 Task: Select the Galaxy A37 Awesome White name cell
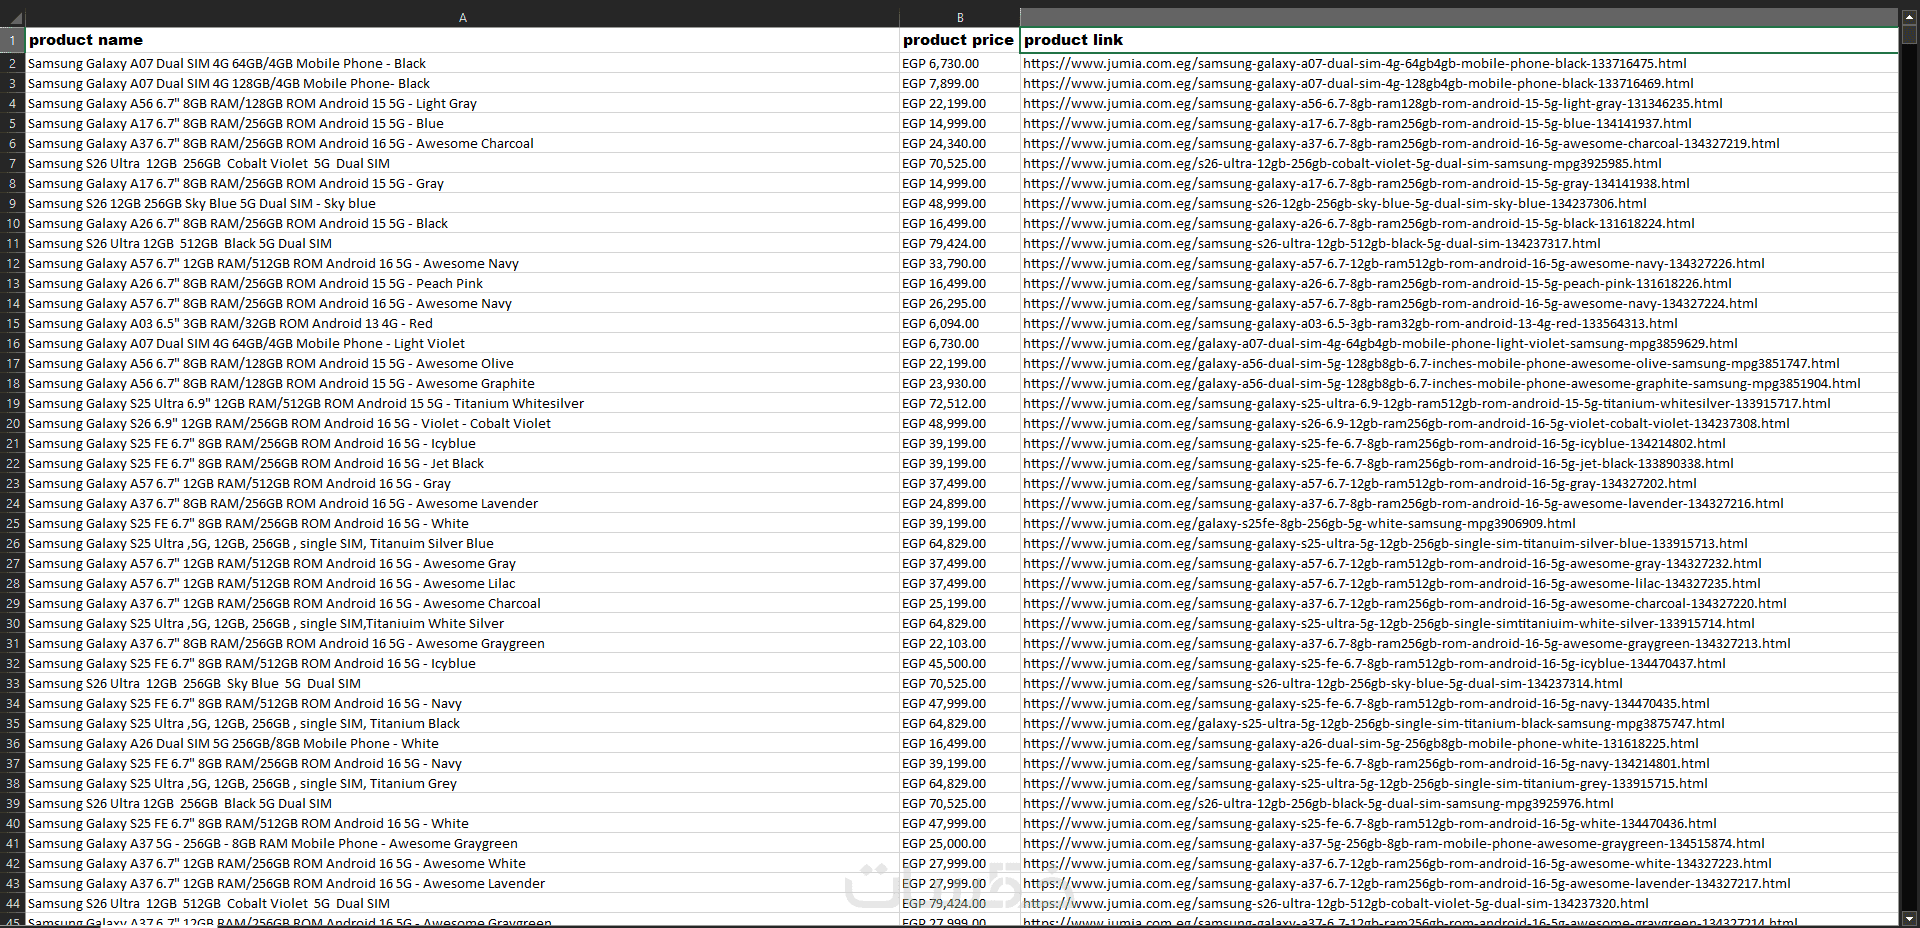tap(462, 863)
